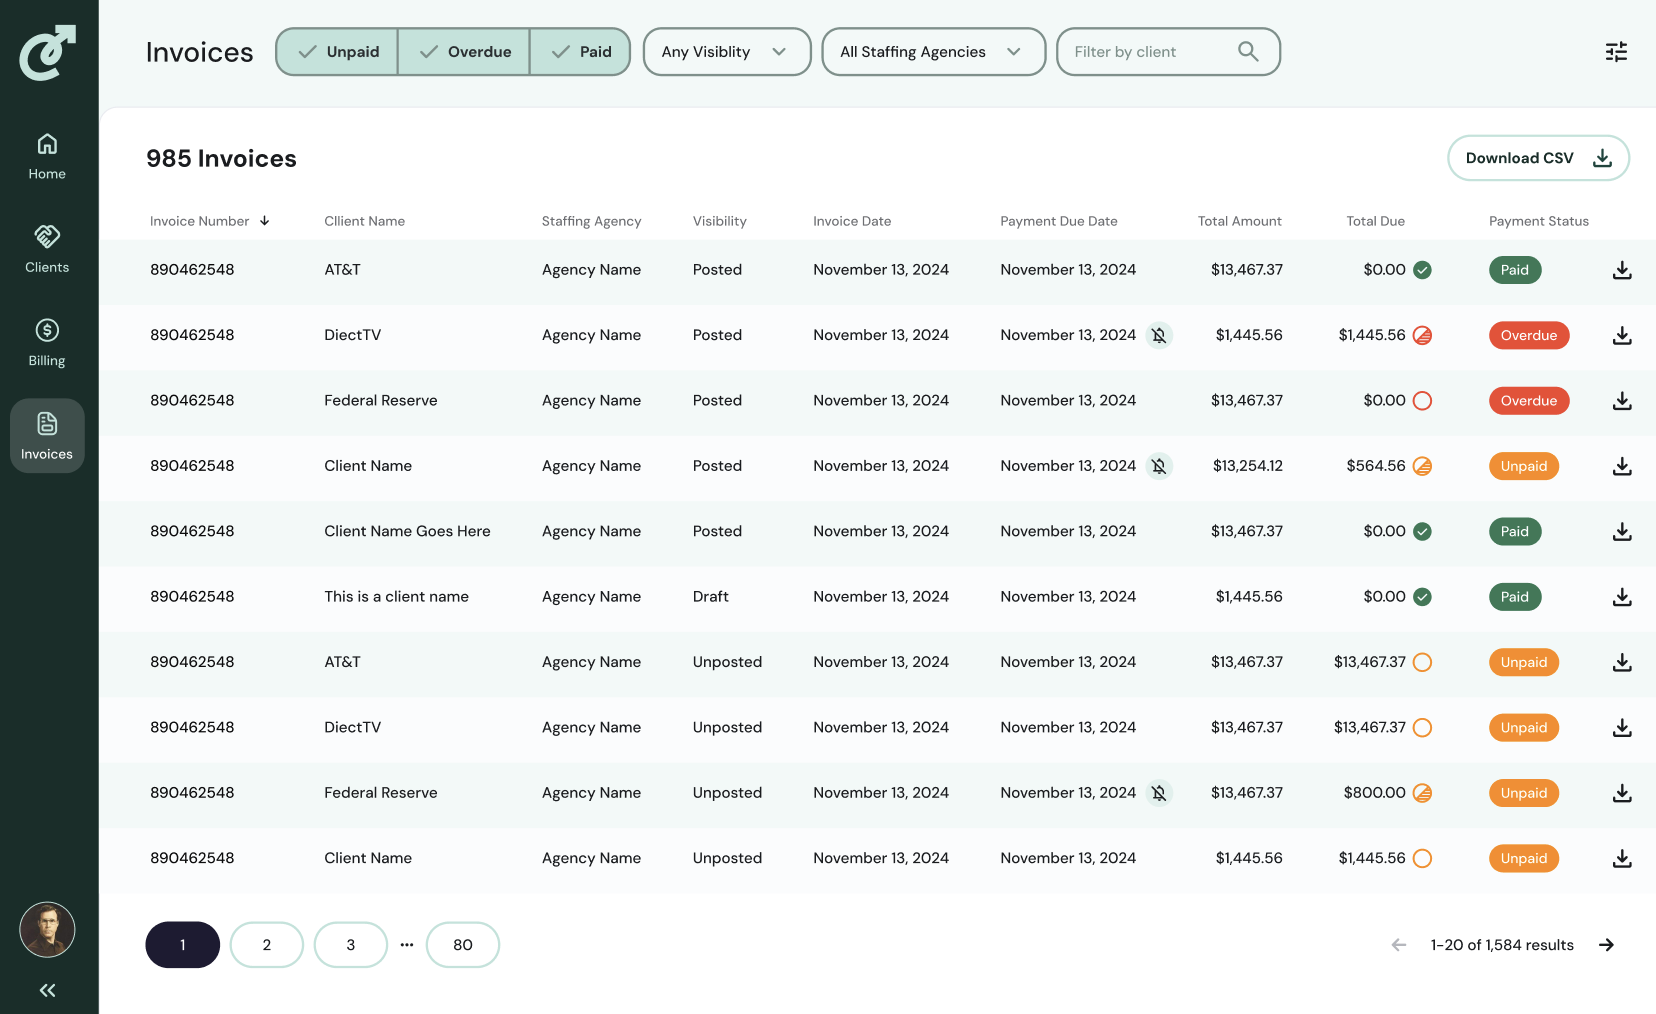Expand the All Staffing Agencies dropdown
The image size is (1656, 1014).
point(932,52)
